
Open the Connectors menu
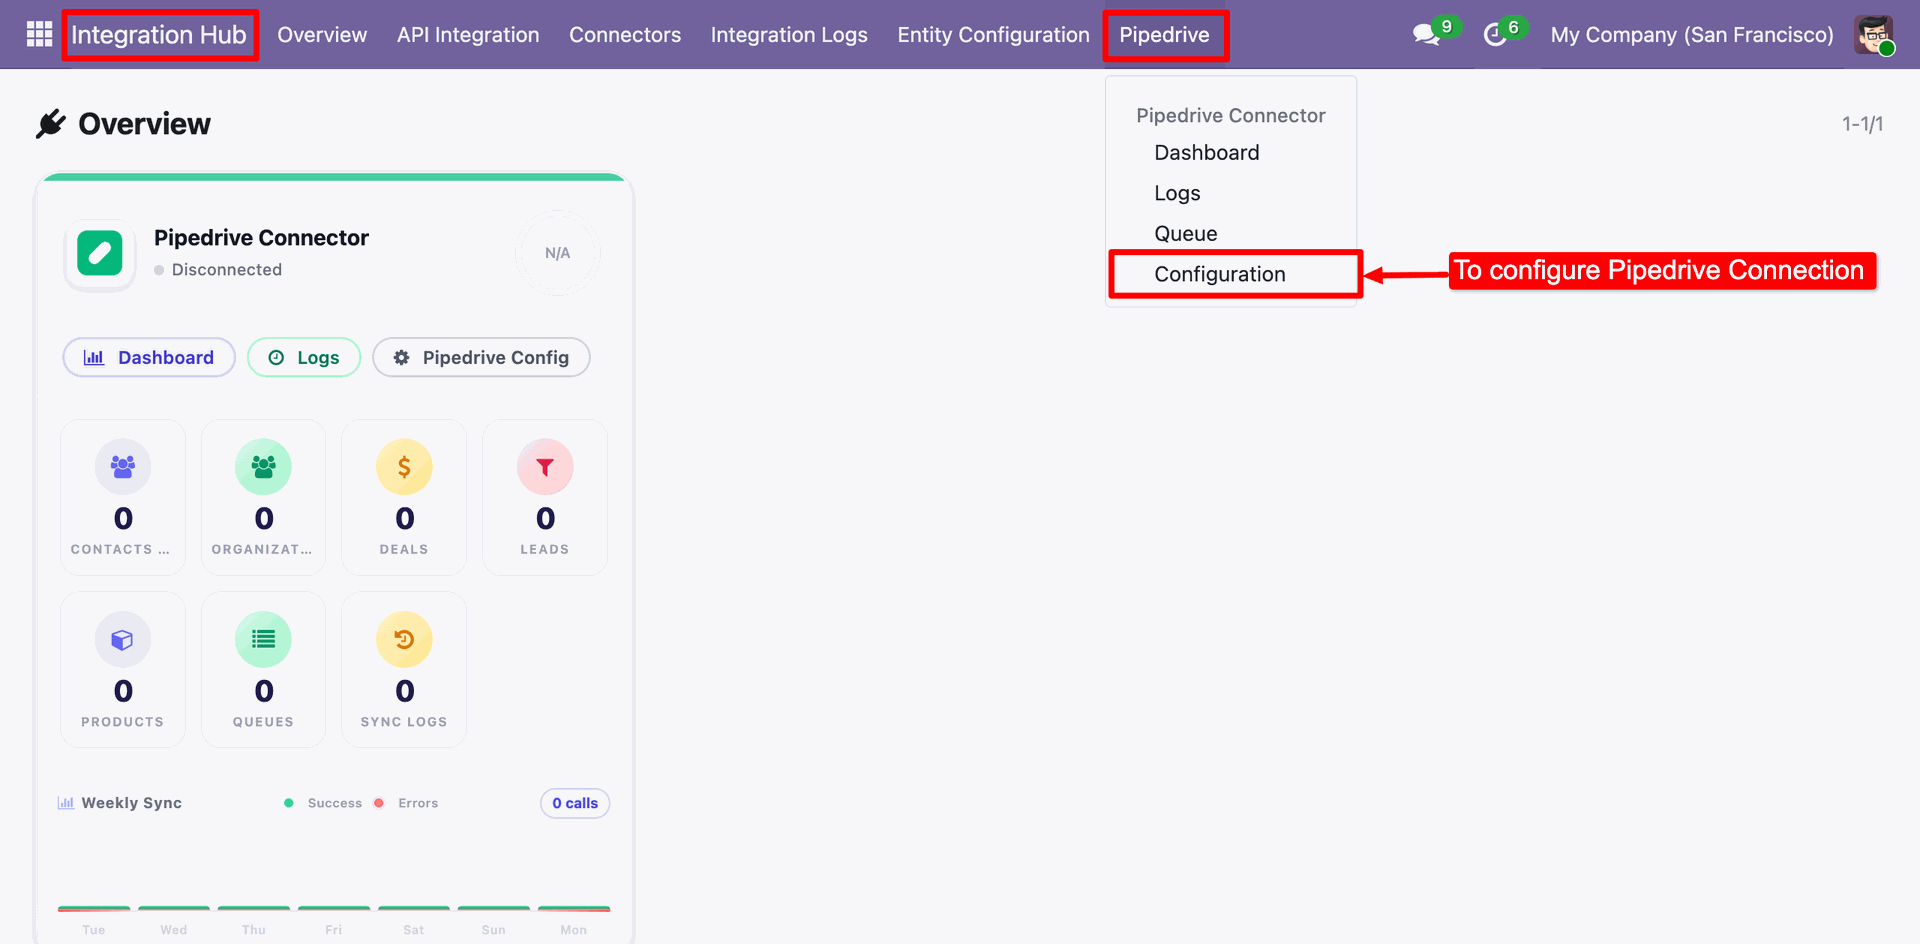tap(625, 35)
